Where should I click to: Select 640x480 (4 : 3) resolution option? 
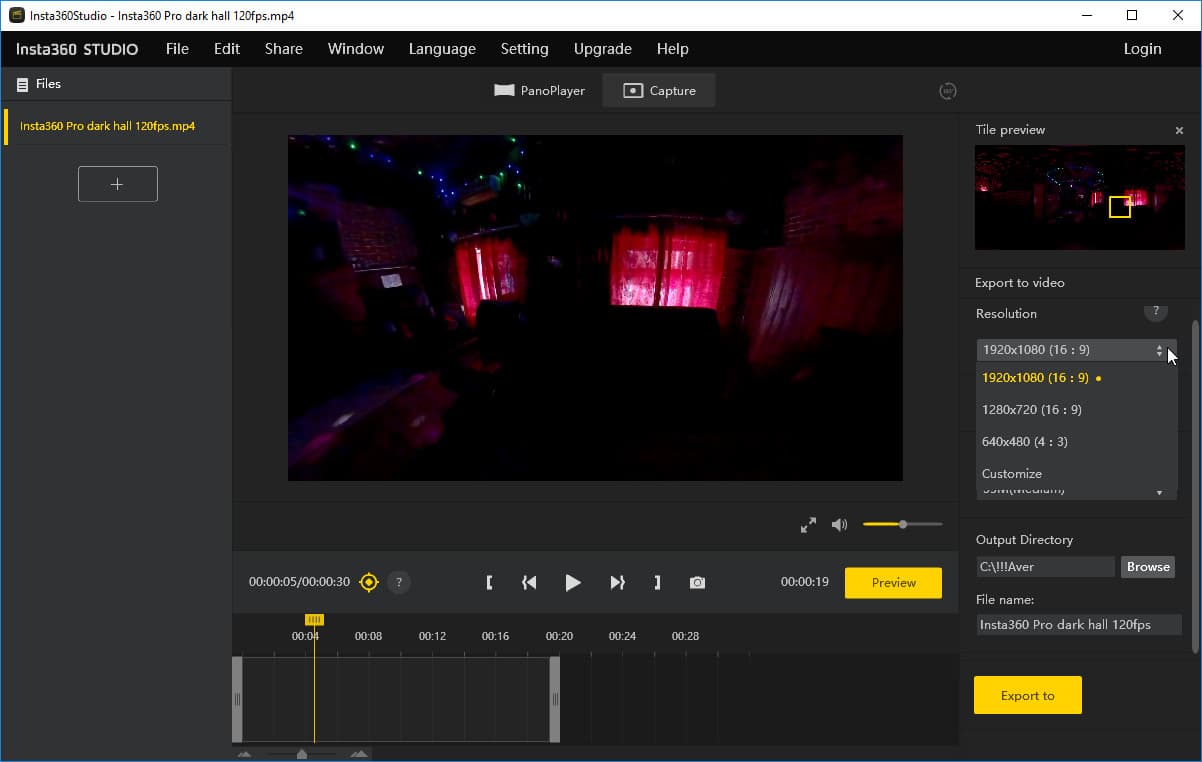point(1025,442)
